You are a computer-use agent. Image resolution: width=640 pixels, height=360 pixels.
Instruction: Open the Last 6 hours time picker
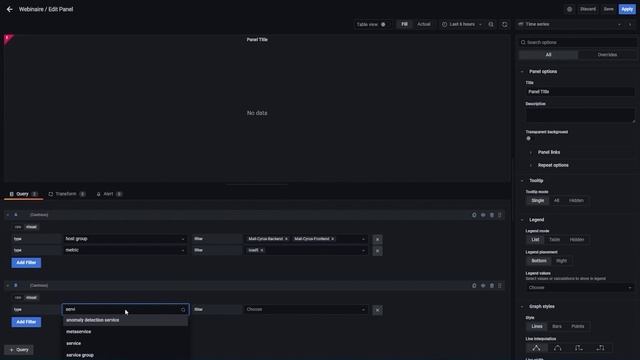tap(462, 24)
